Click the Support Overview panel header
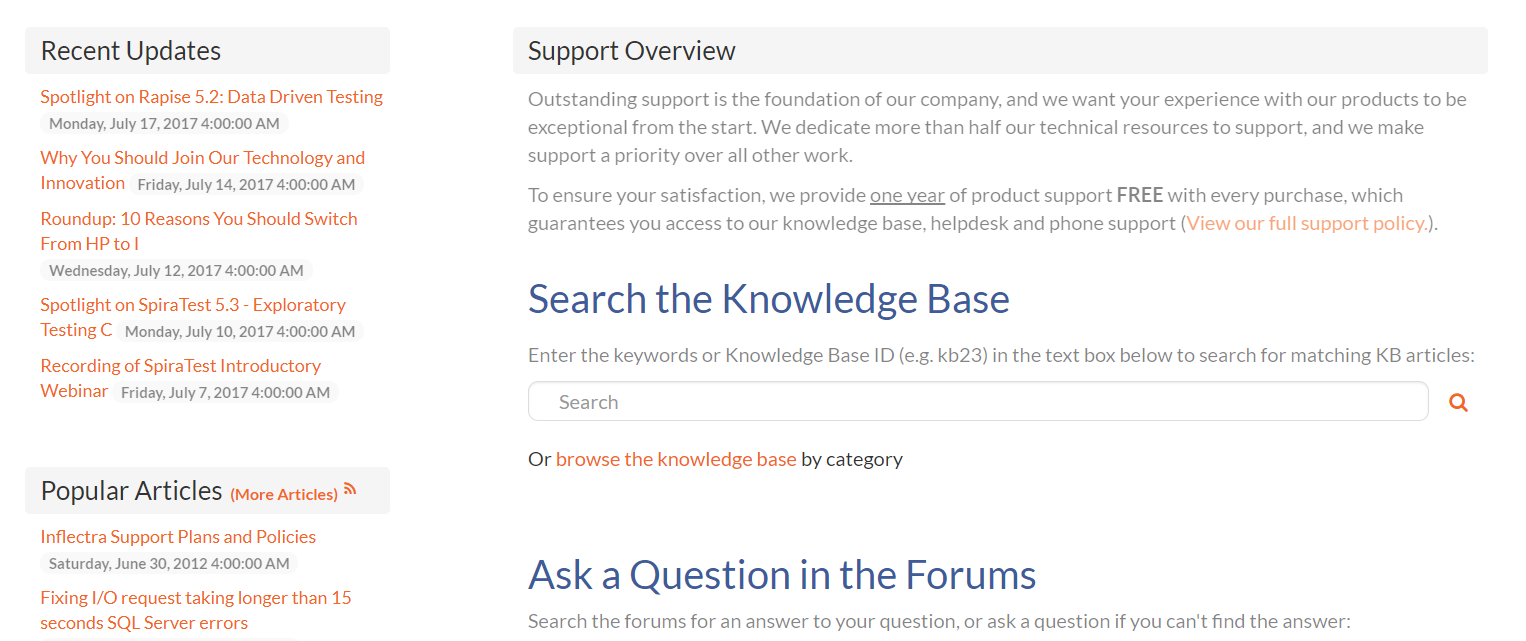This screenshot has width=1526, height=641. (x=999, y=51)
